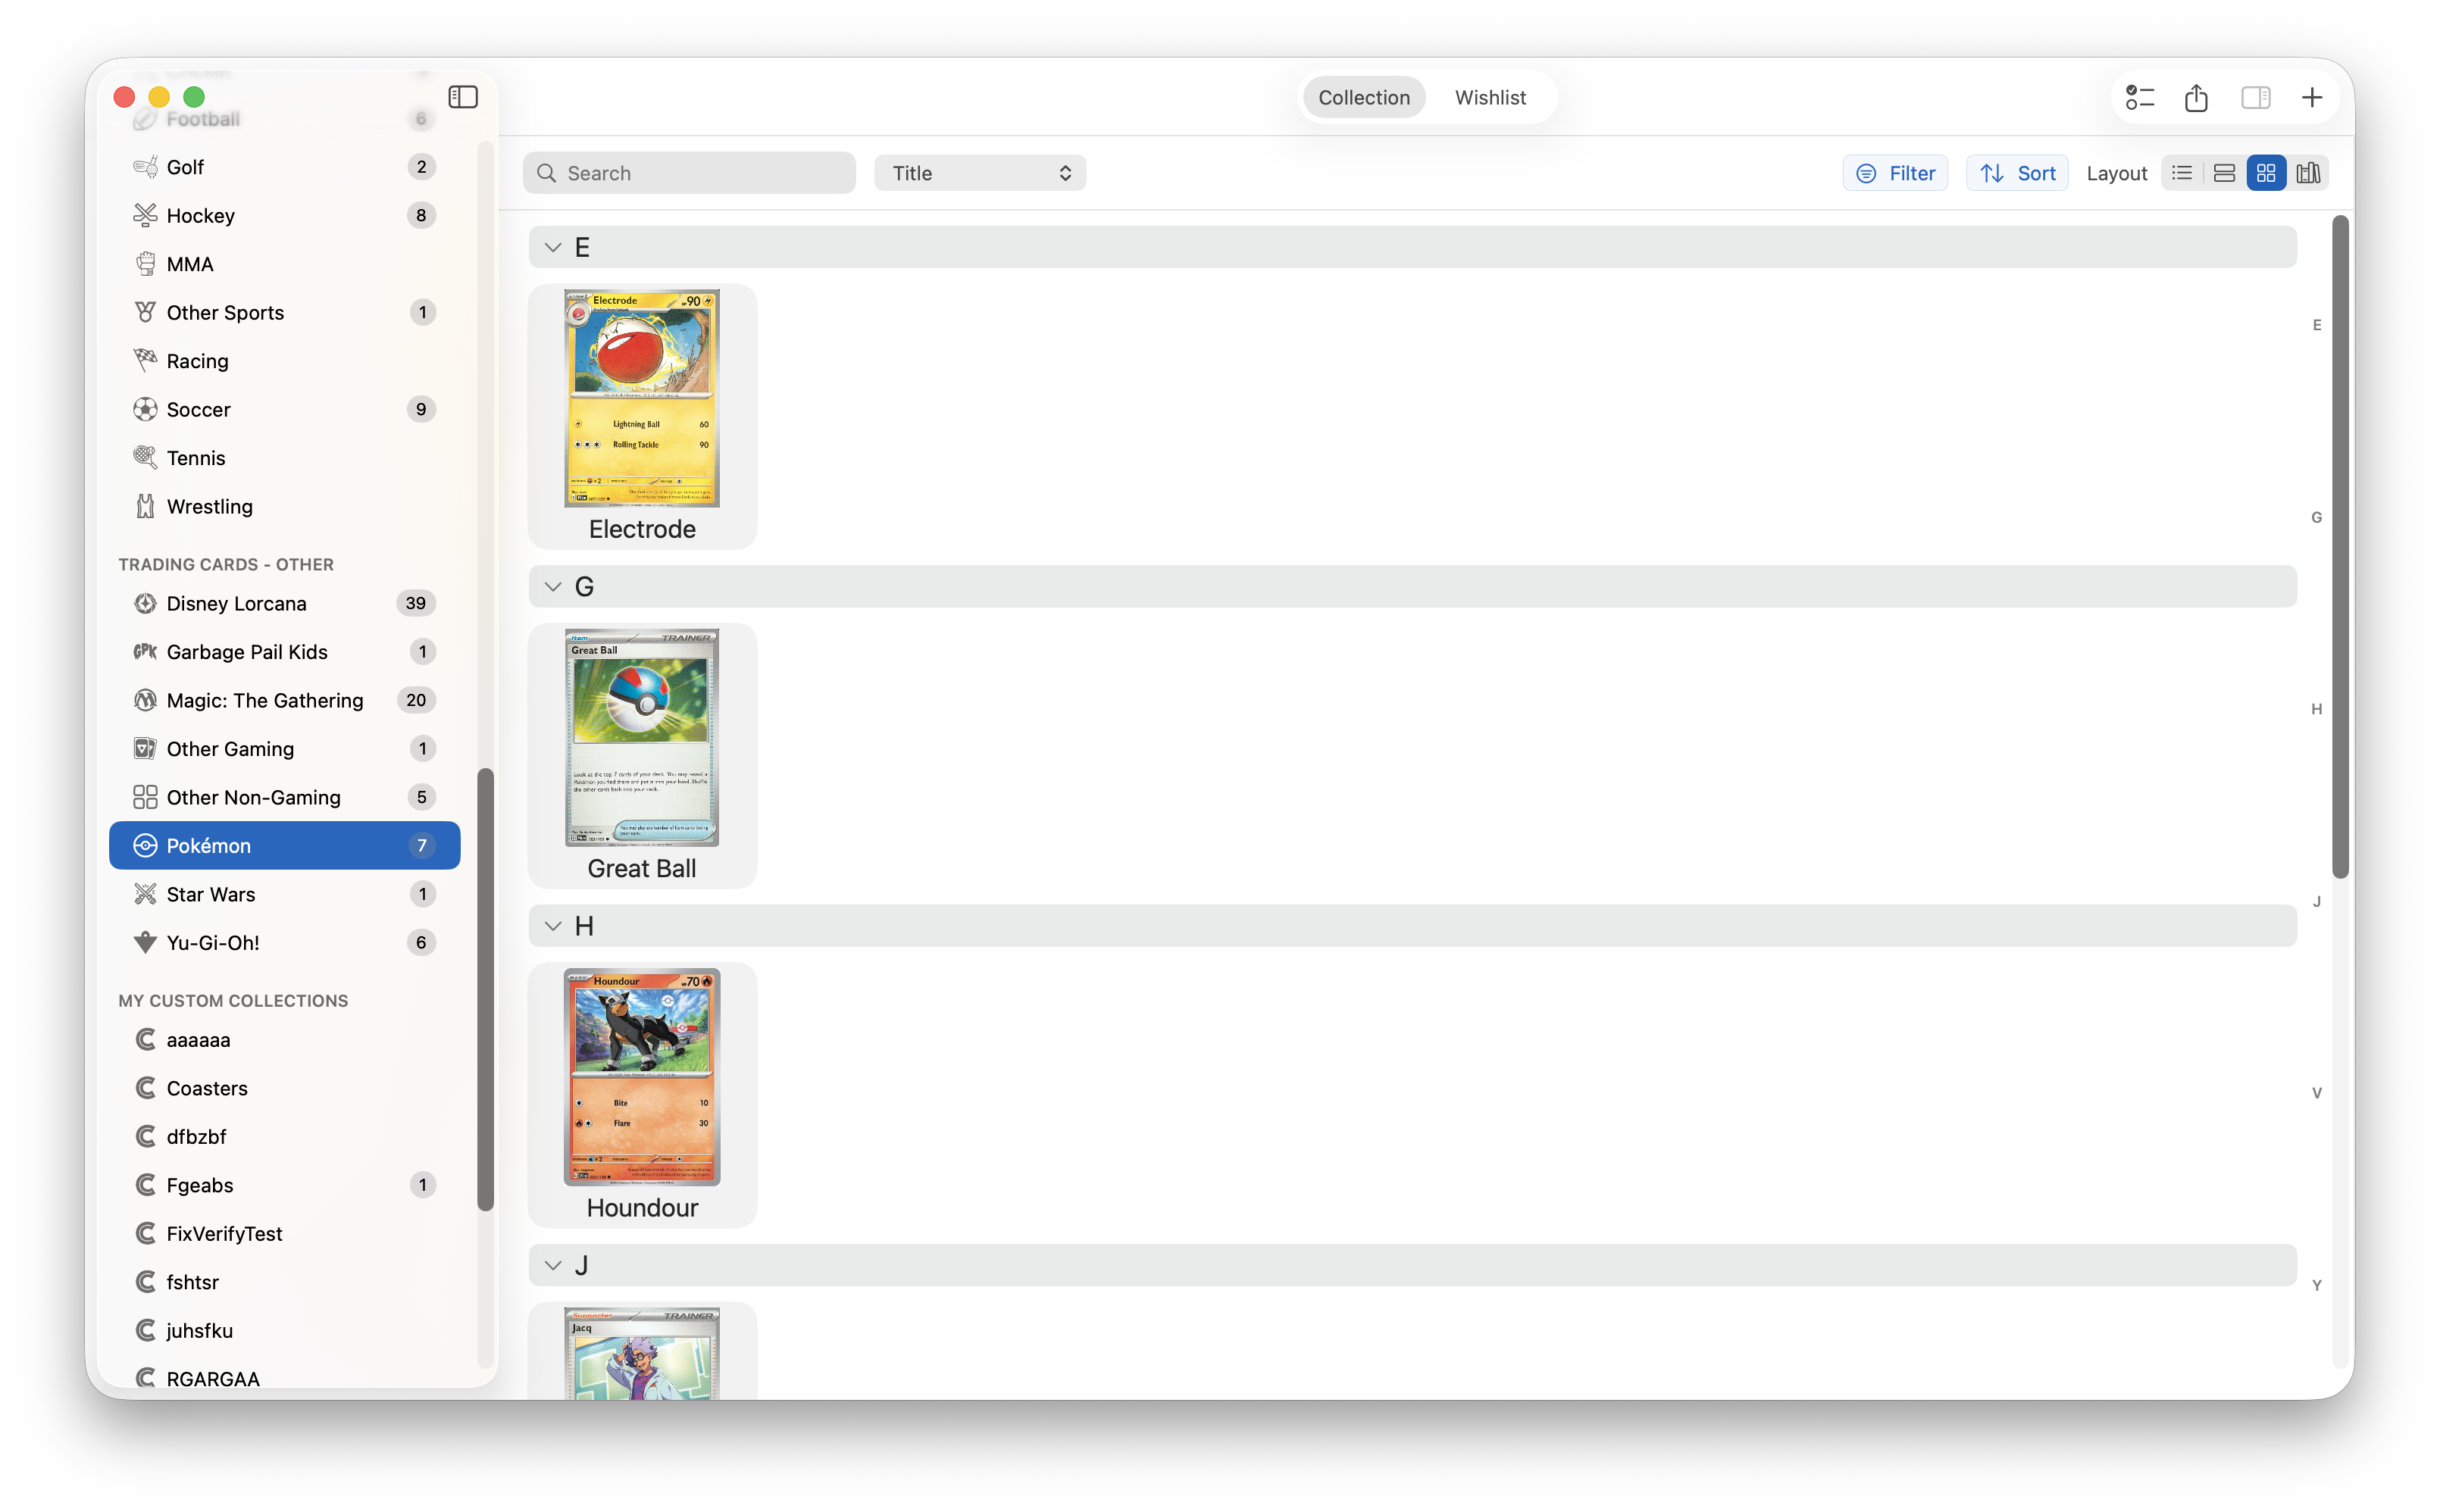Collapse the H section header

(554, 926)
